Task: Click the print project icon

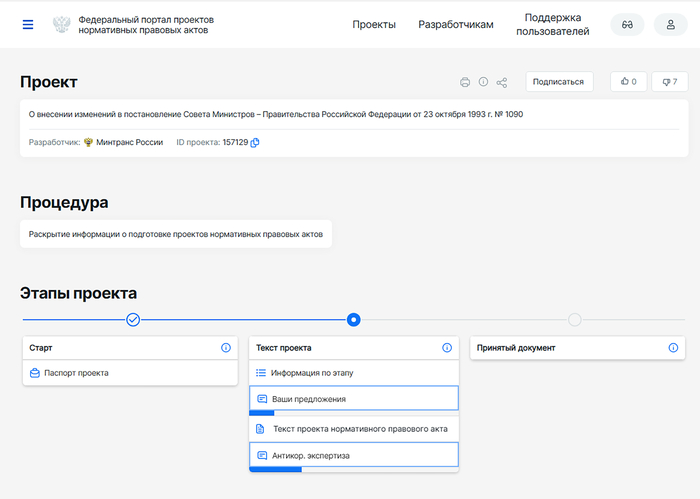Action: (465, 82)
